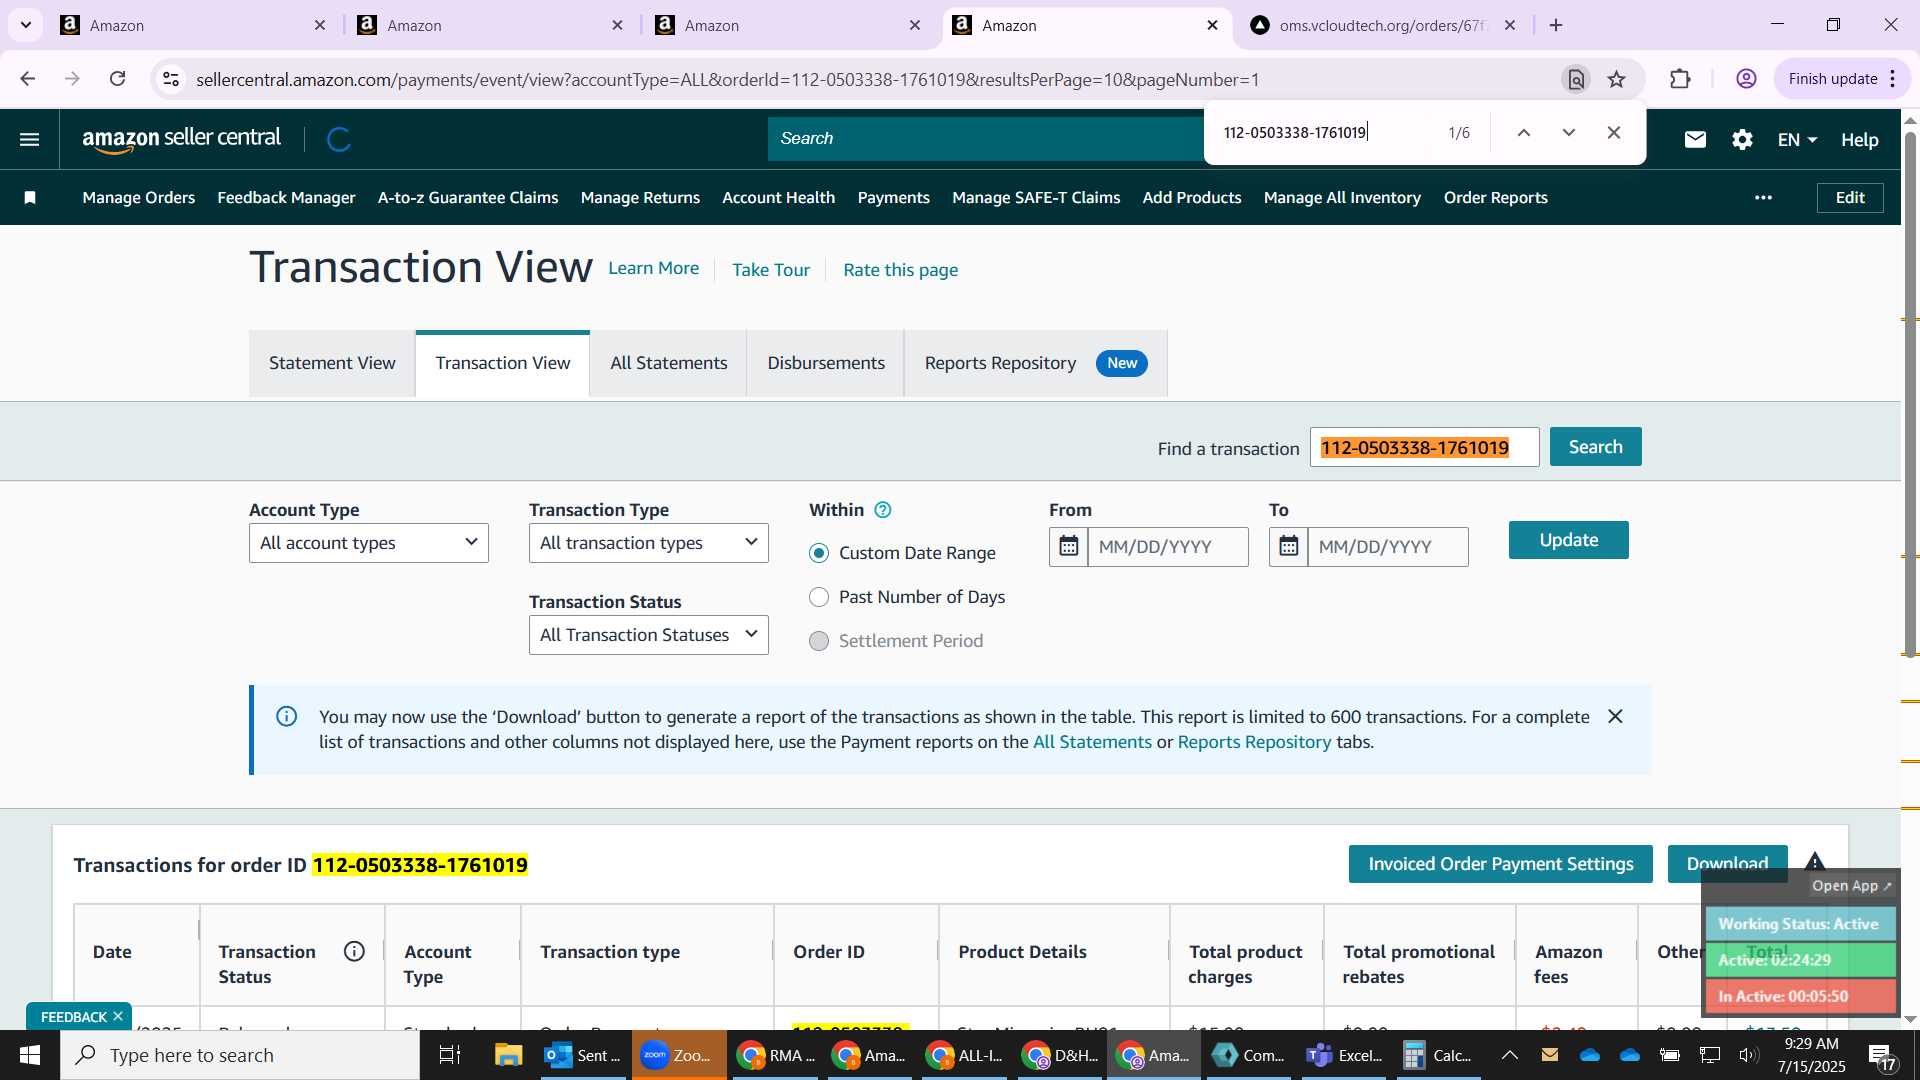
Task: Open the browser extensions puzzle icon
Action: point(1681,79)
